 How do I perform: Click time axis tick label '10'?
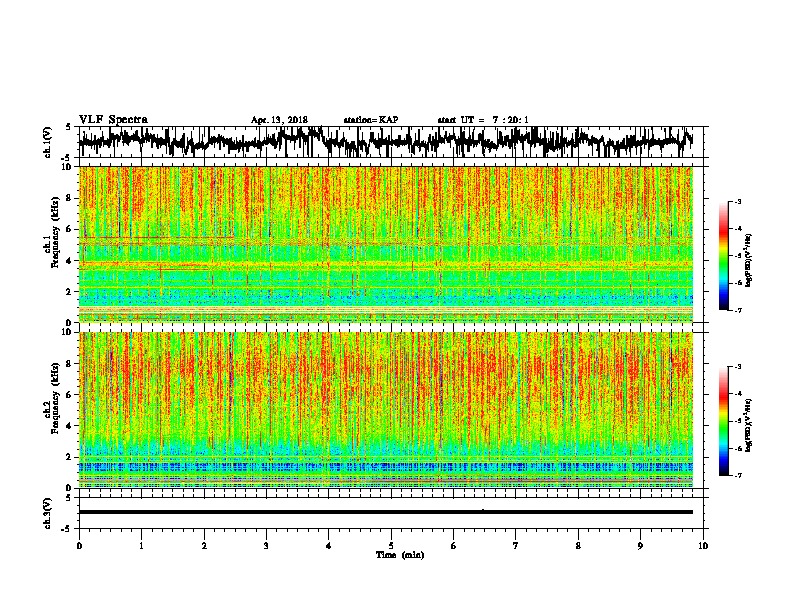(x=703, y=546)
